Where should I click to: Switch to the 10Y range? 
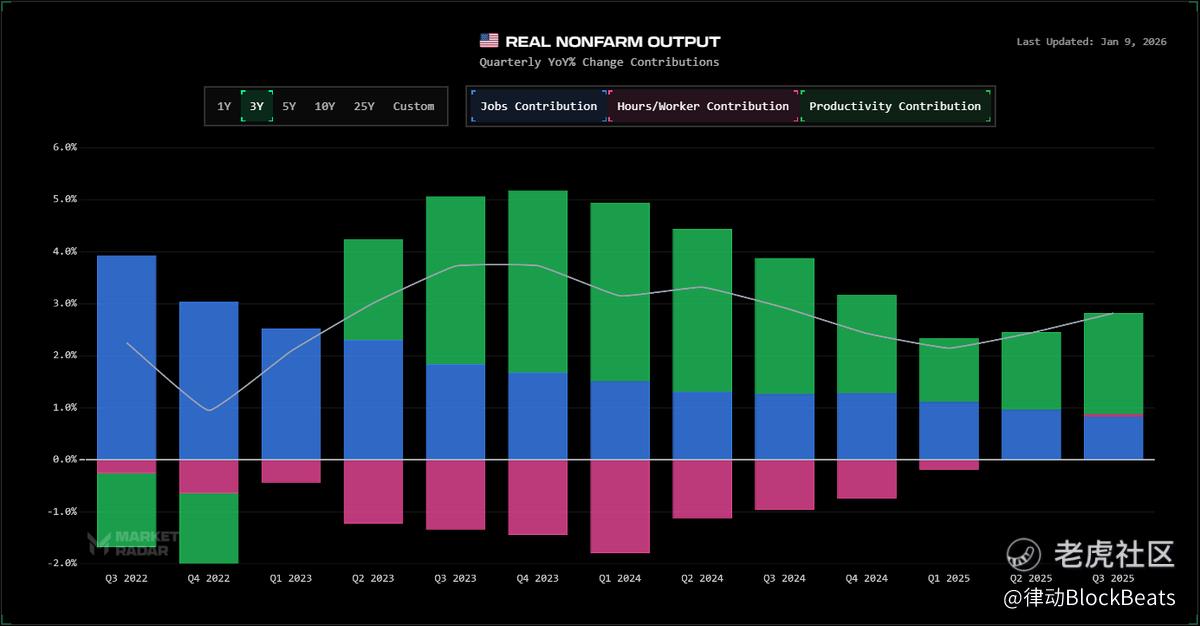click(324, 106)
